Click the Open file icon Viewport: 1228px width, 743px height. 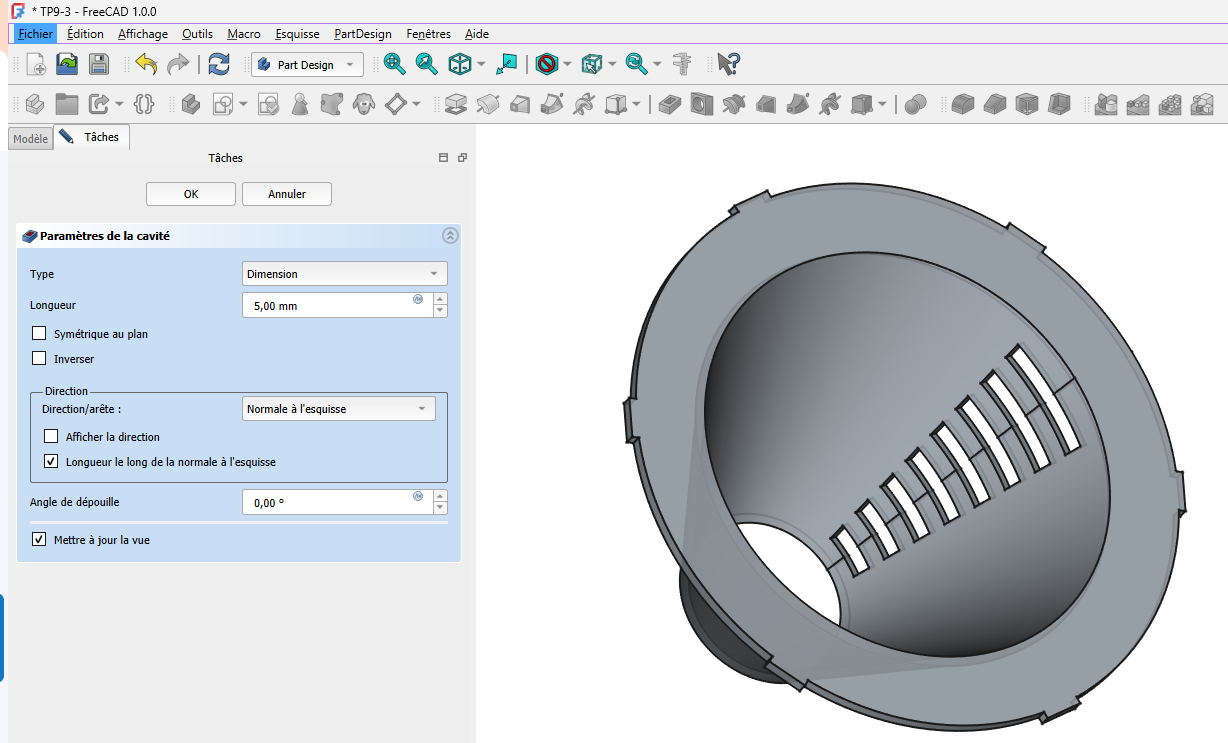point(67,65)
